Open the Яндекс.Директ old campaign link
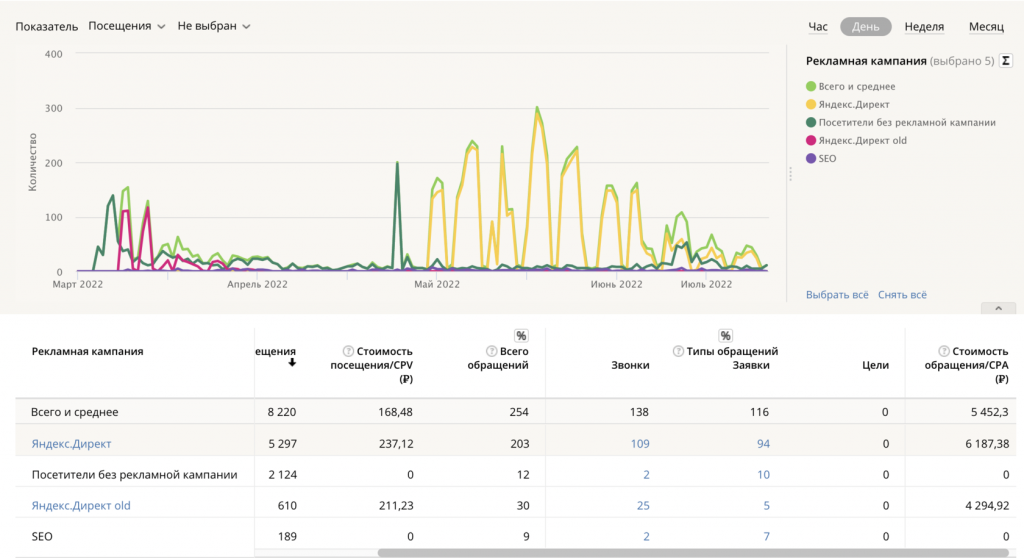The height and width of the screenshot is (558, 1024). 81,506
